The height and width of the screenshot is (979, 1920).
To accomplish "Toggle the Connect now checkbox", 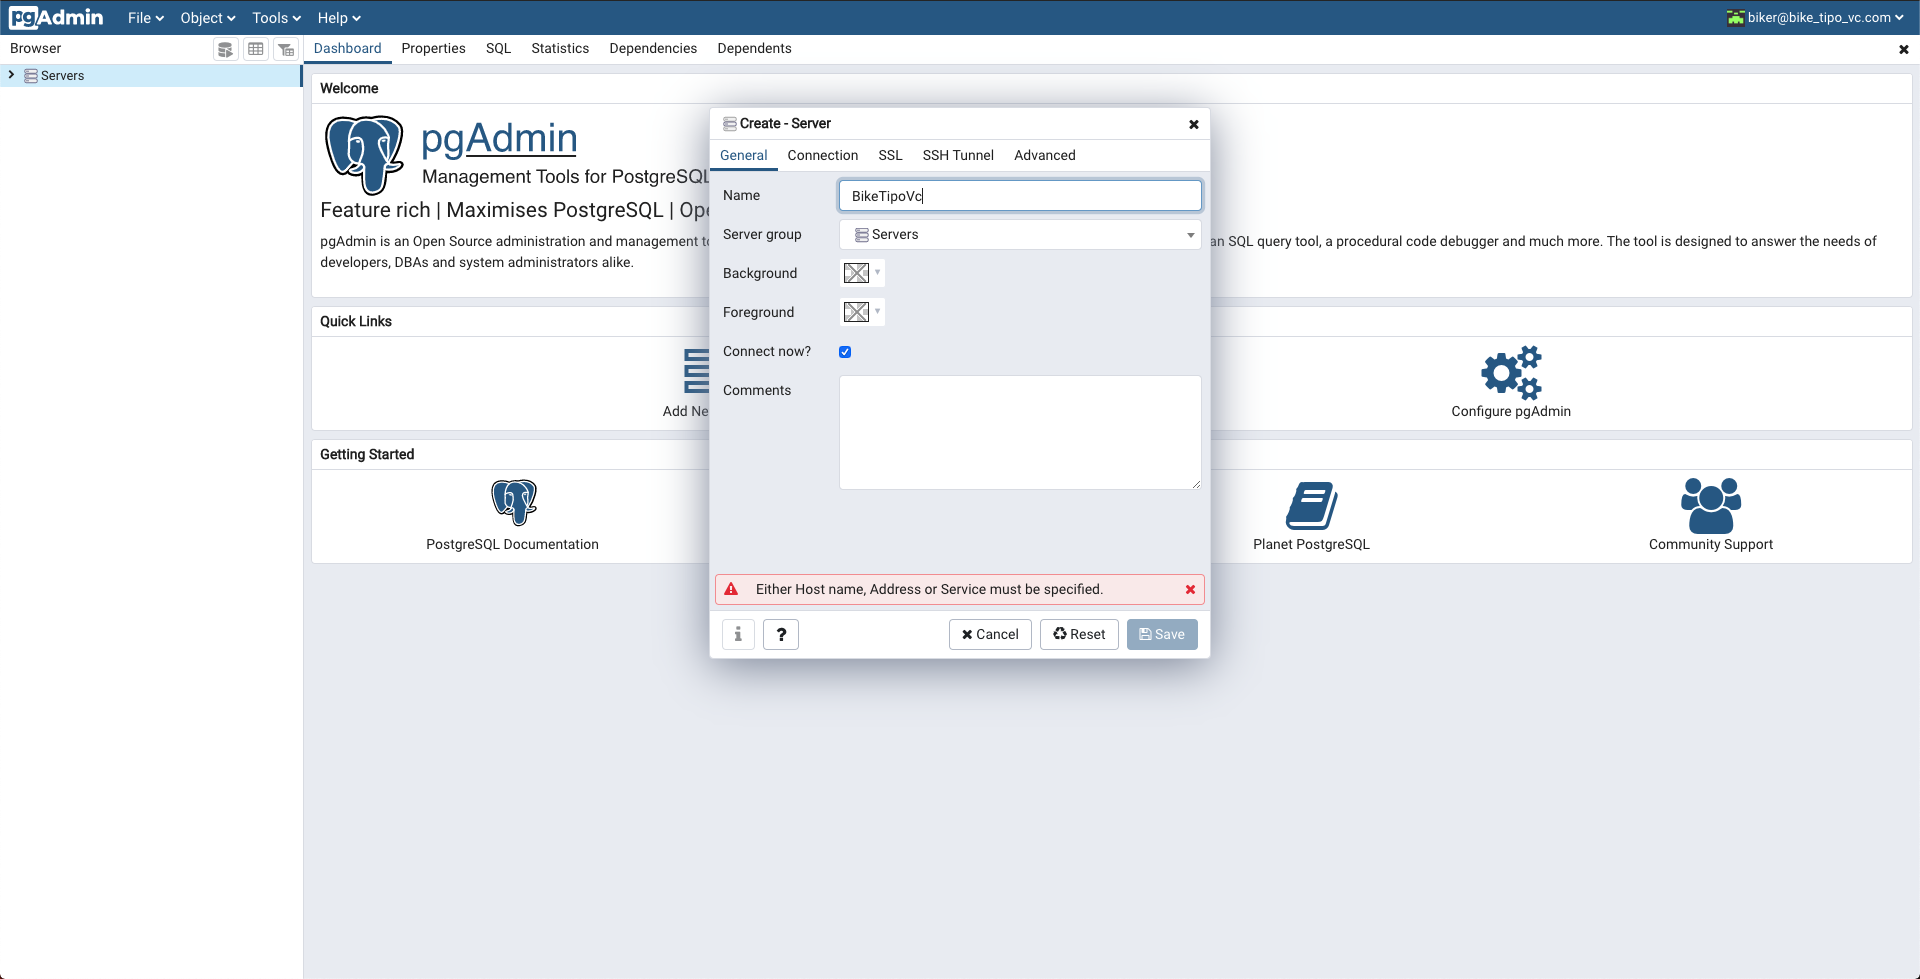I will [x=845, y=352].
